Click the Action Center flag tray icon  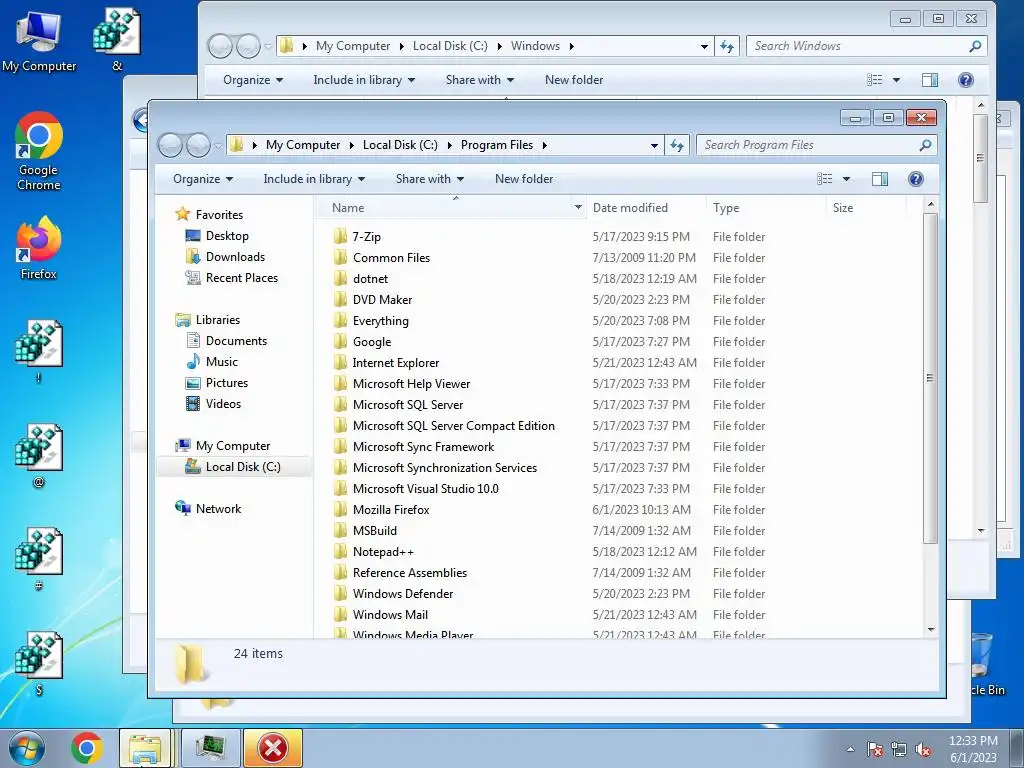pos(875,750)
